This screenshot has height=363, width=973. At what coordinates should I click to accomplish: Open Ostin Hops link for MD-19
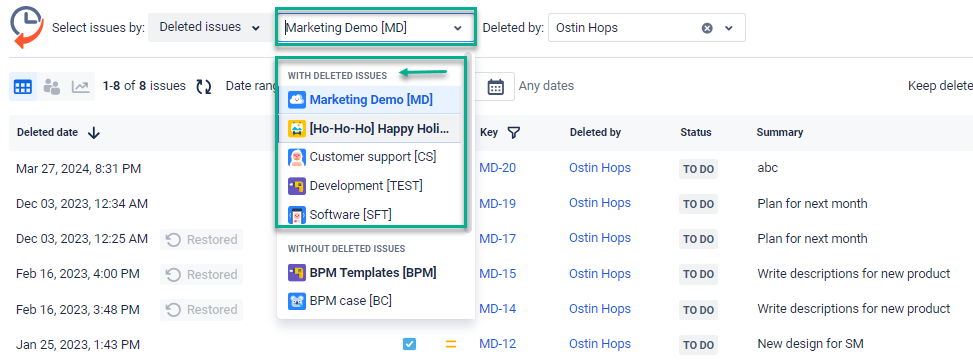[x=600, y=203]
